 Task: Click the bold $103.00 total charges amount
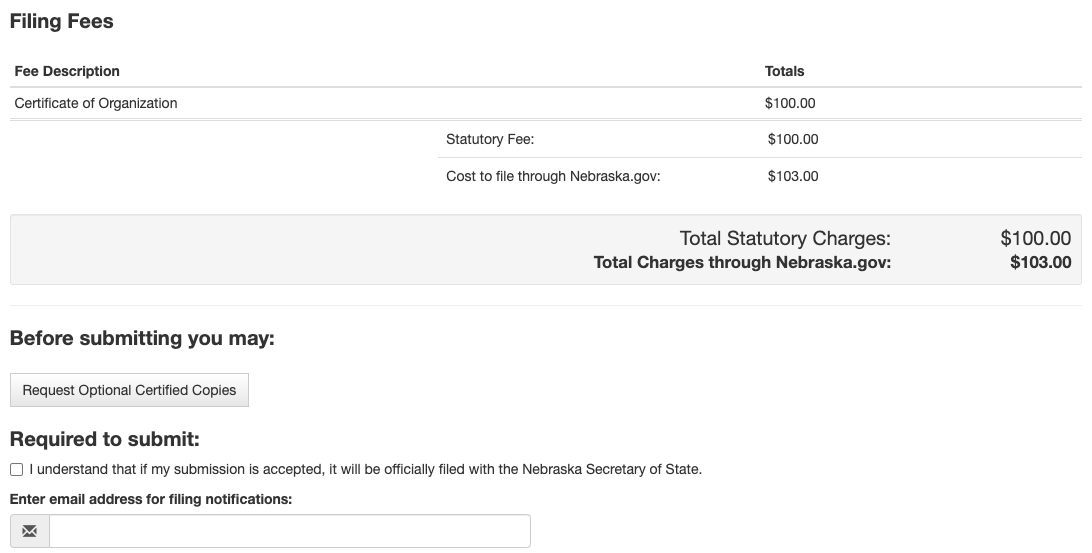point(1040,263)
